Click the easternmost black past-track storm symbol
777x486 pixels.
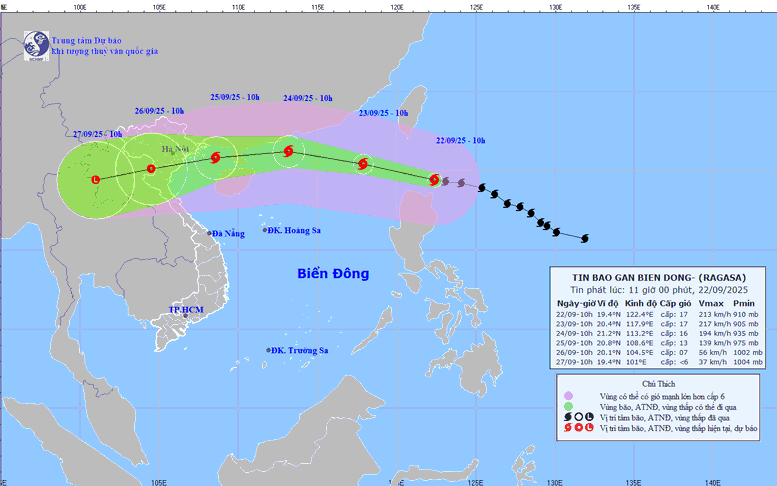(x=585, y=238)
